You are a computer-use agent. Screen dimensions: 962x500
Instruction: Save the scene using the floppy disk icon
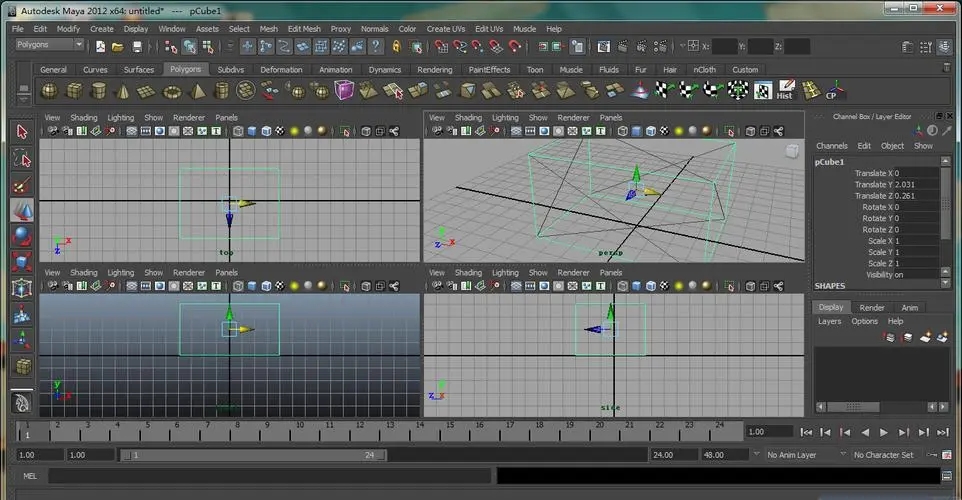pos(137,47)
